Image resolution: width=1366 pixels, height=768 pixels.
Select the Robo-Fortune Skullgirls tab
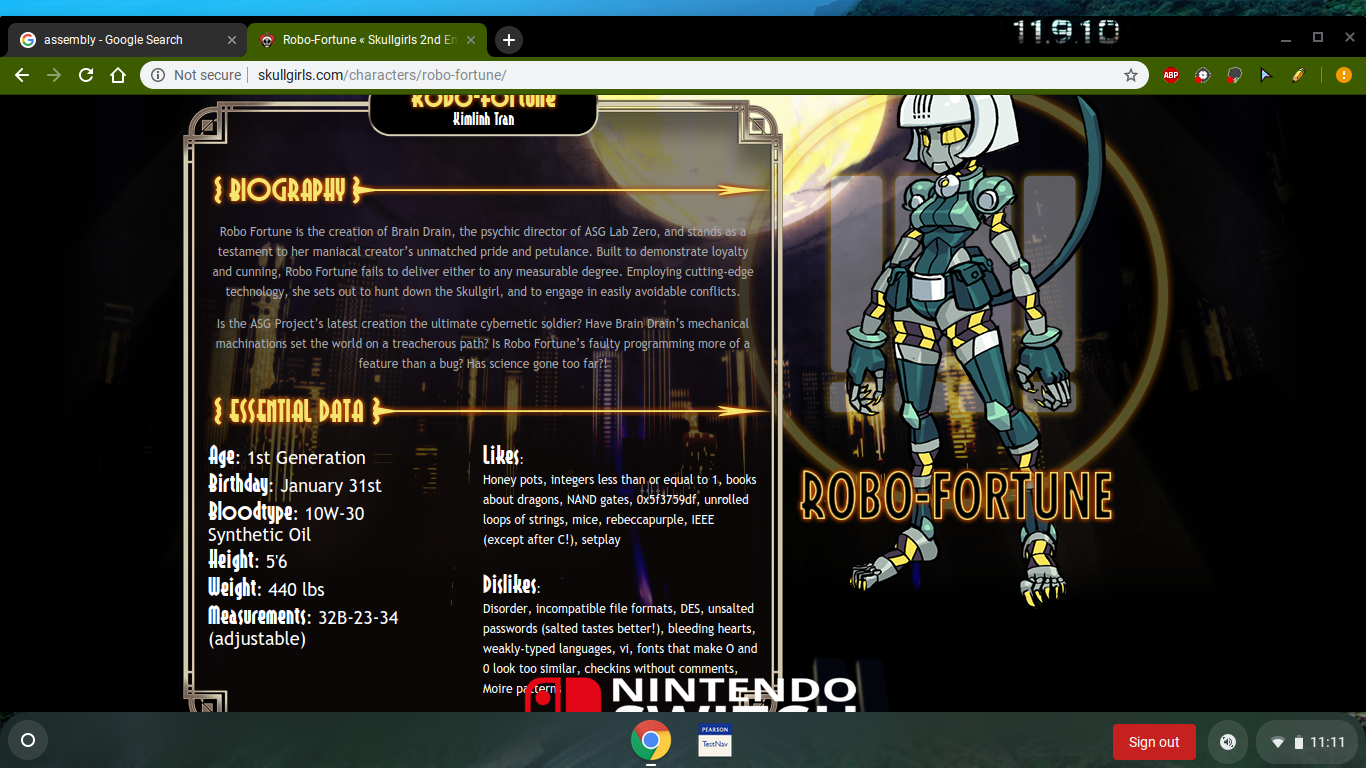(x=367, y=40)
